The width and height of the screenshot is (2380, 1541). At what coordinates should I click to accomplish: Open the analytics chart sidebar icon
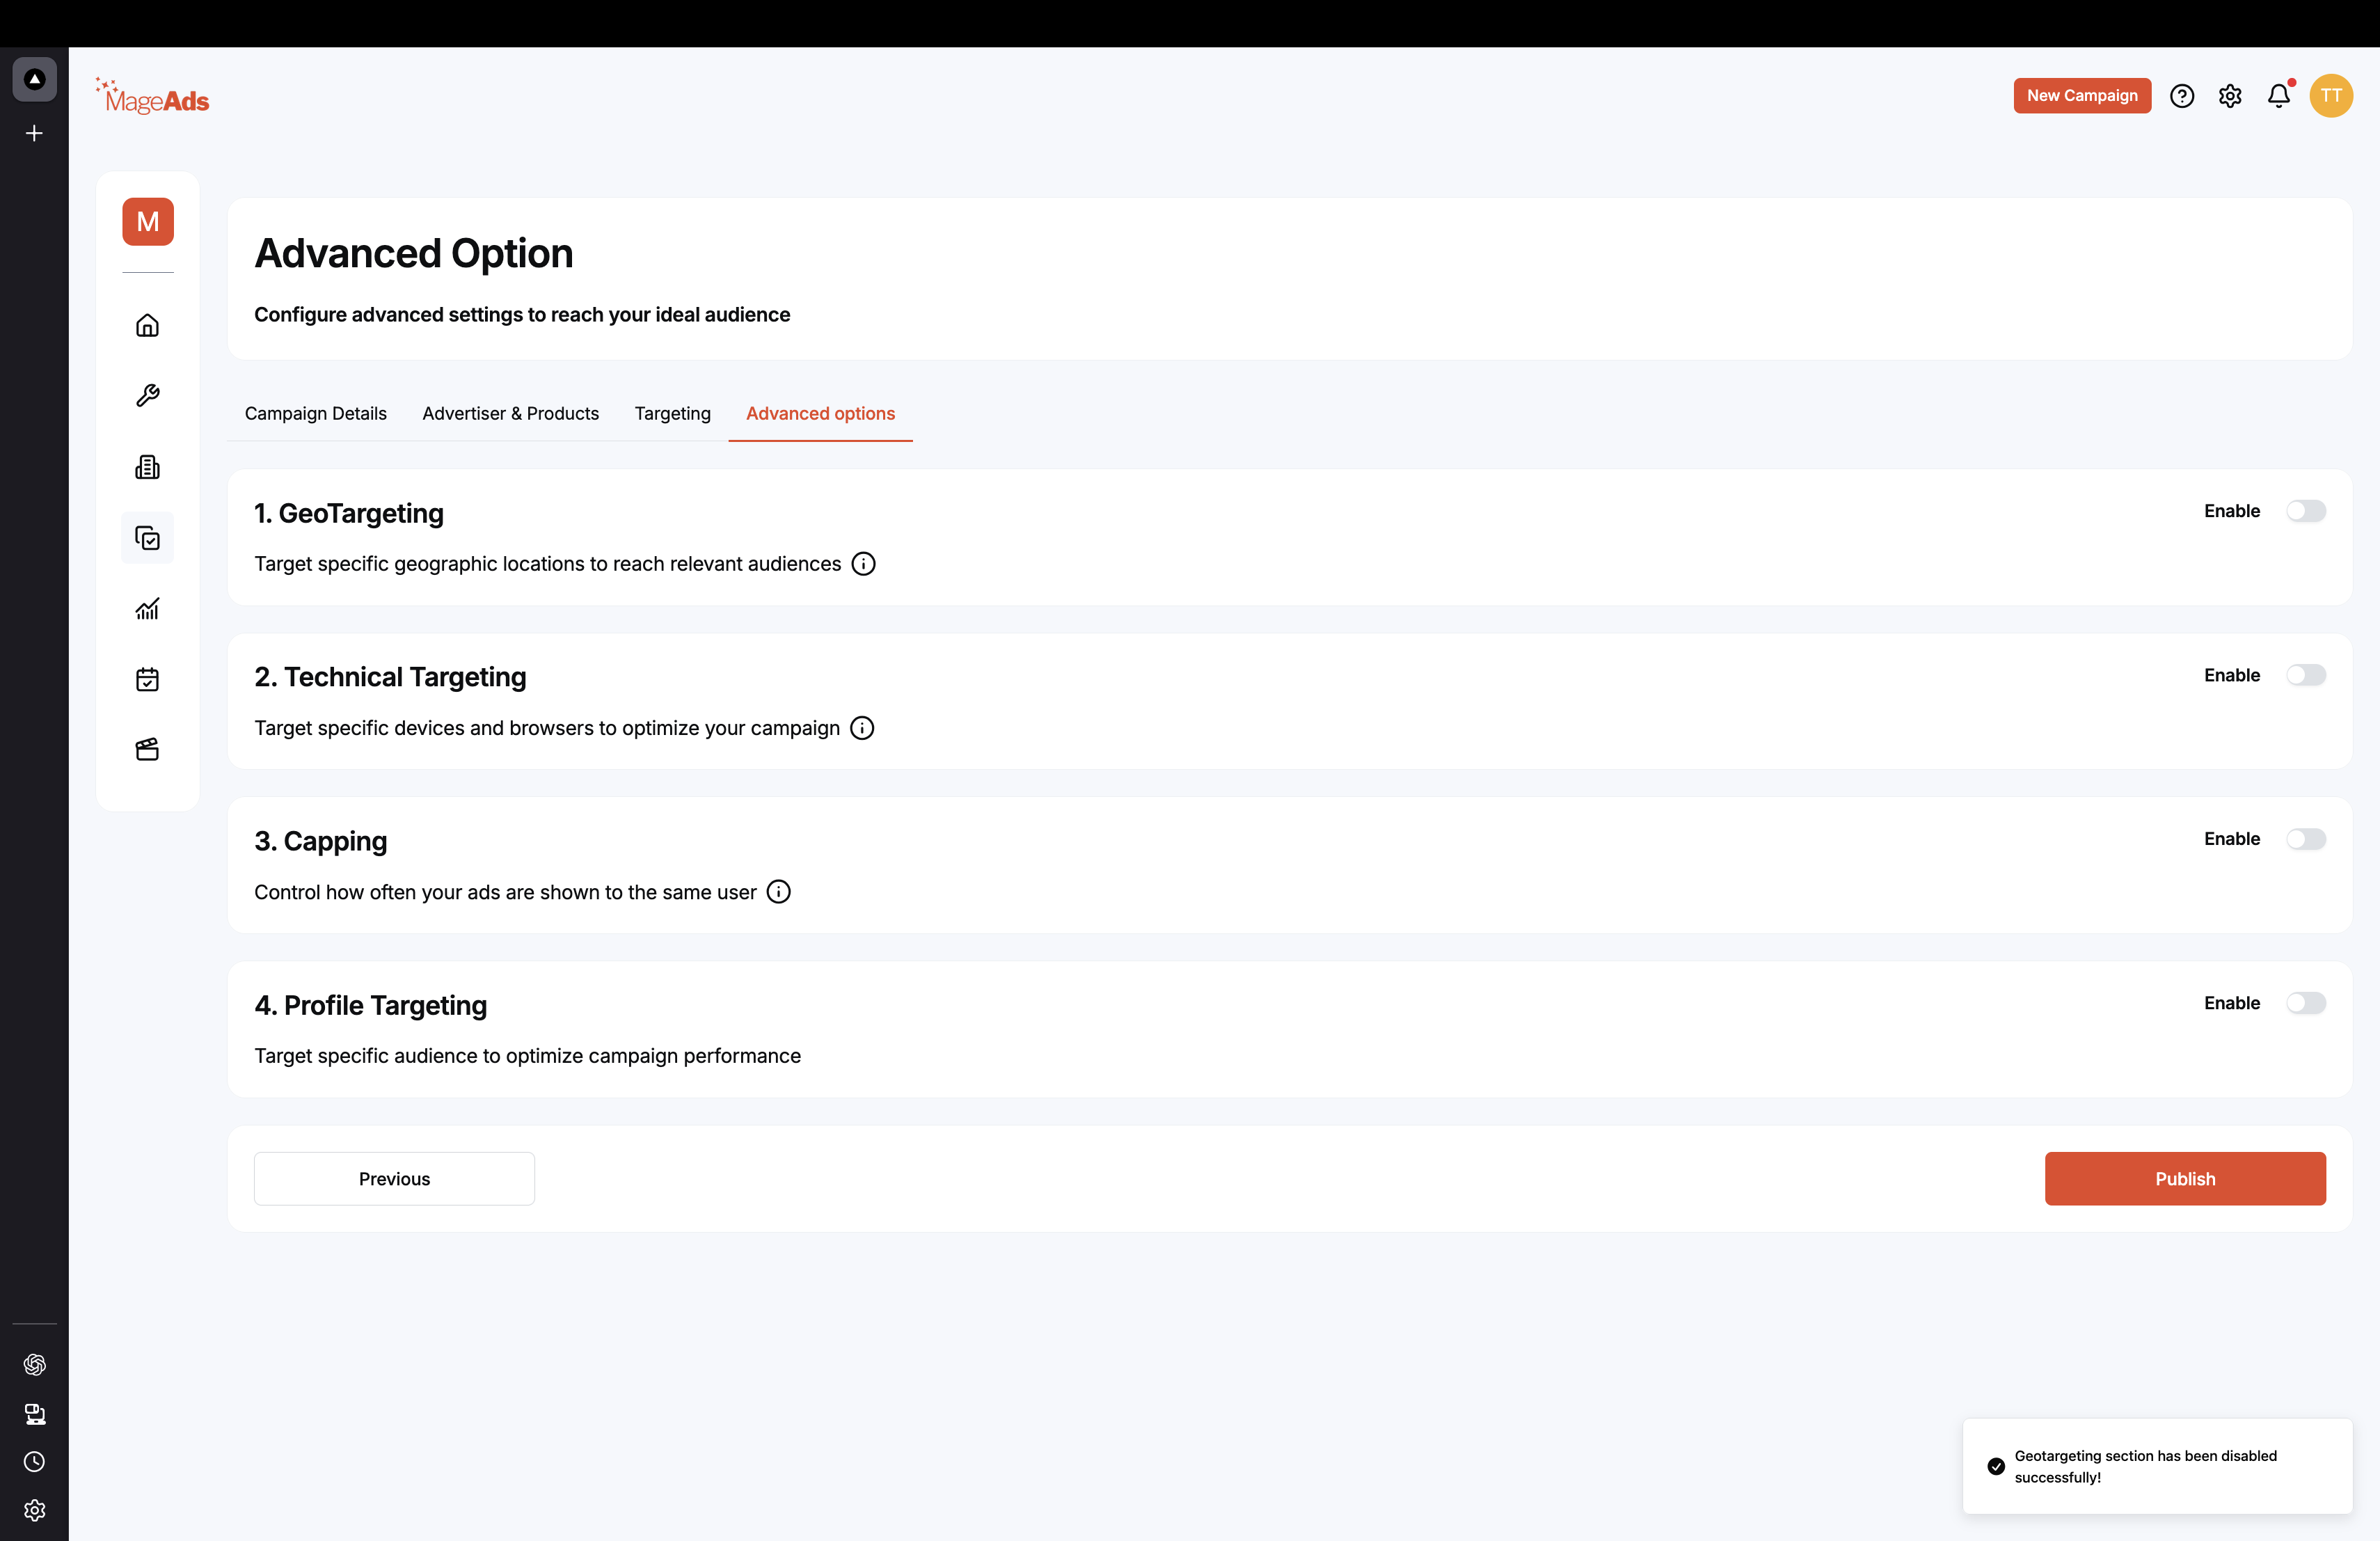pyautogui.click(x=147, y=609)
